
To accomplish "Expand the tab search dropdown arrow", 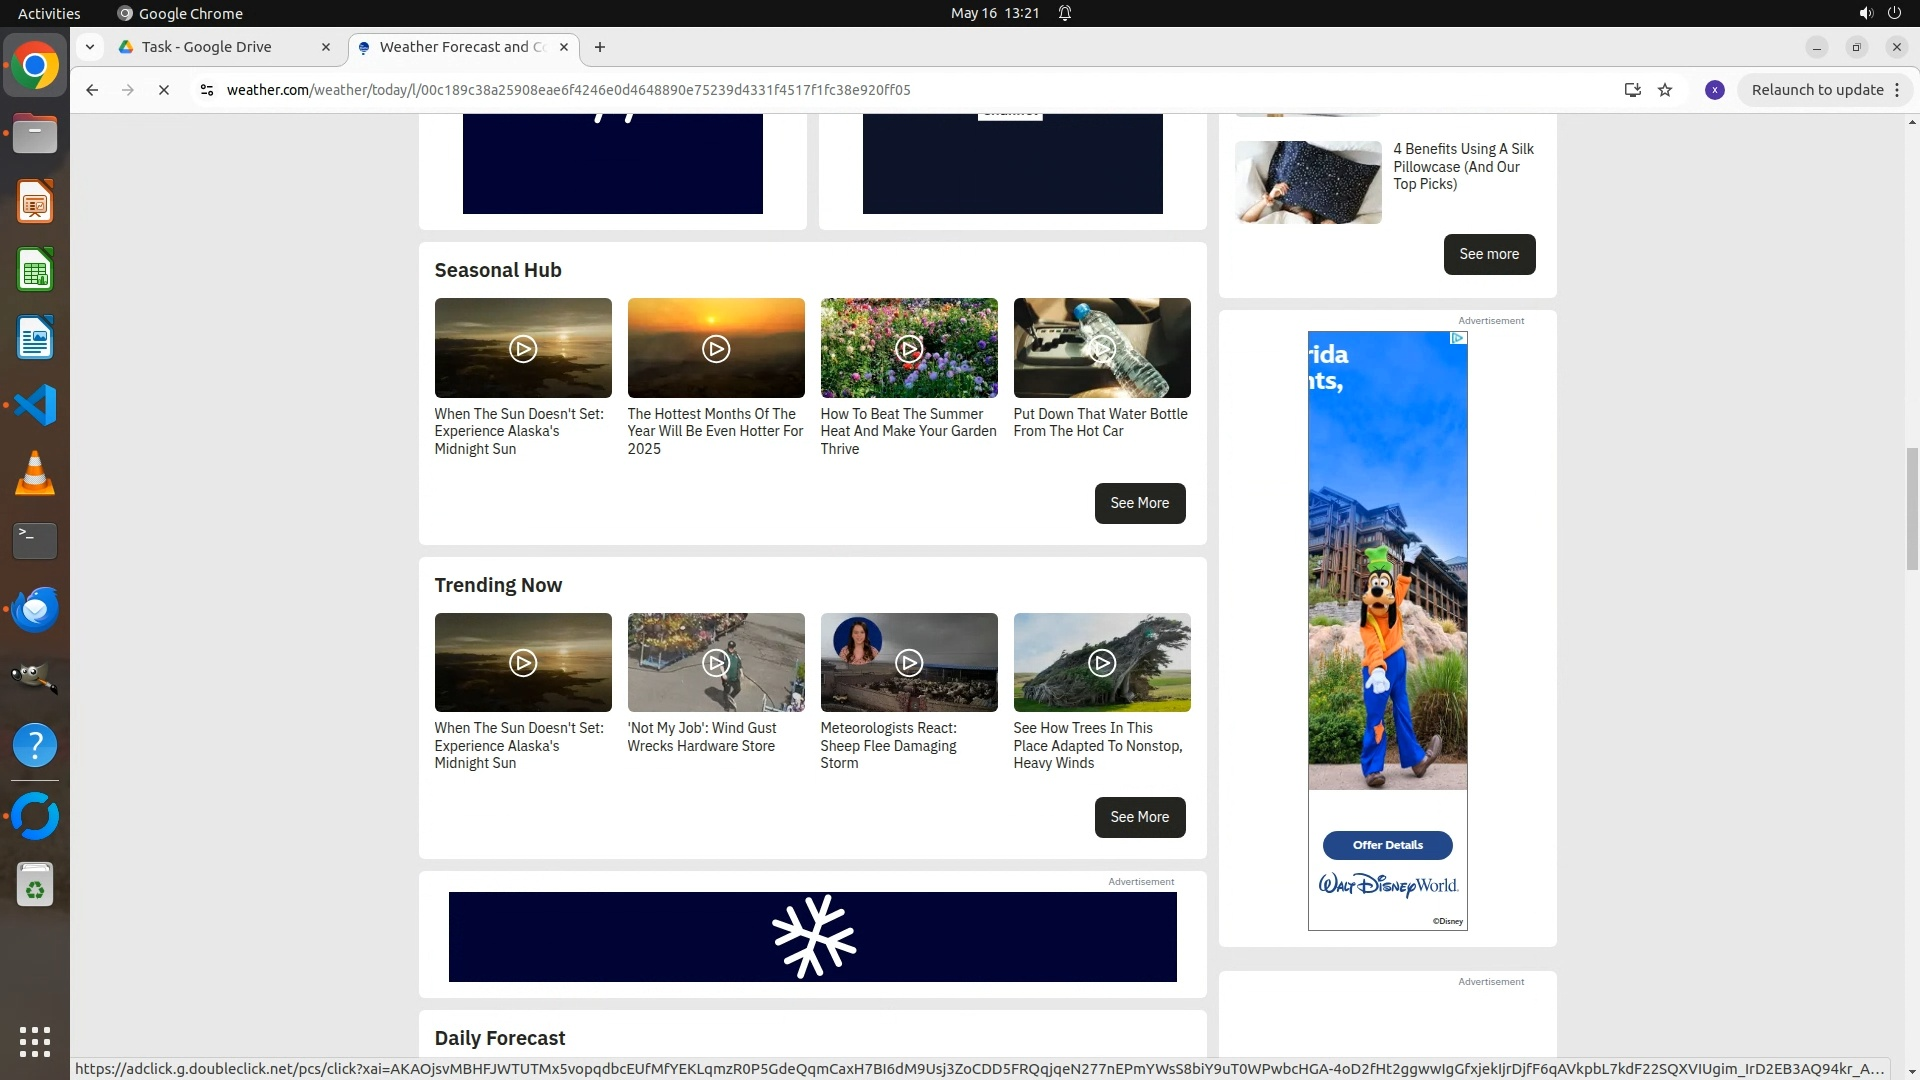I will (x=90, y=47).
